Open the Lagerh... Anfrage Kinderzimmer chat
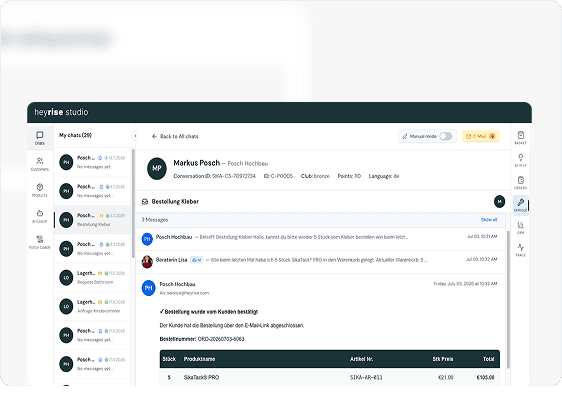Screen dimensions: 562x403 coord(92,306)
